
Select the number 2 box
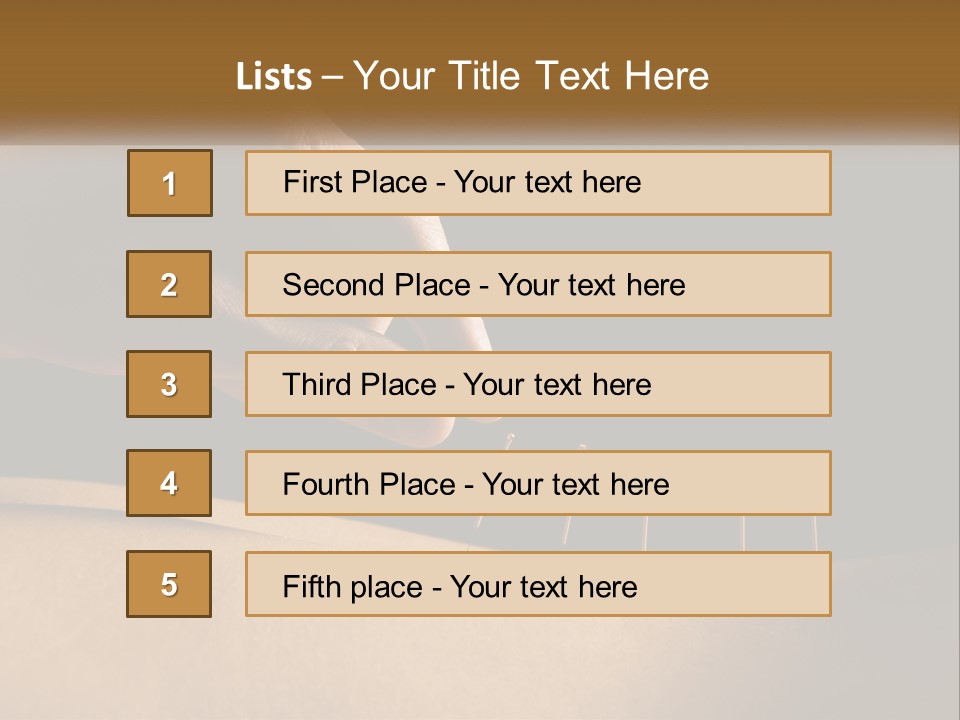click(169, 284)
